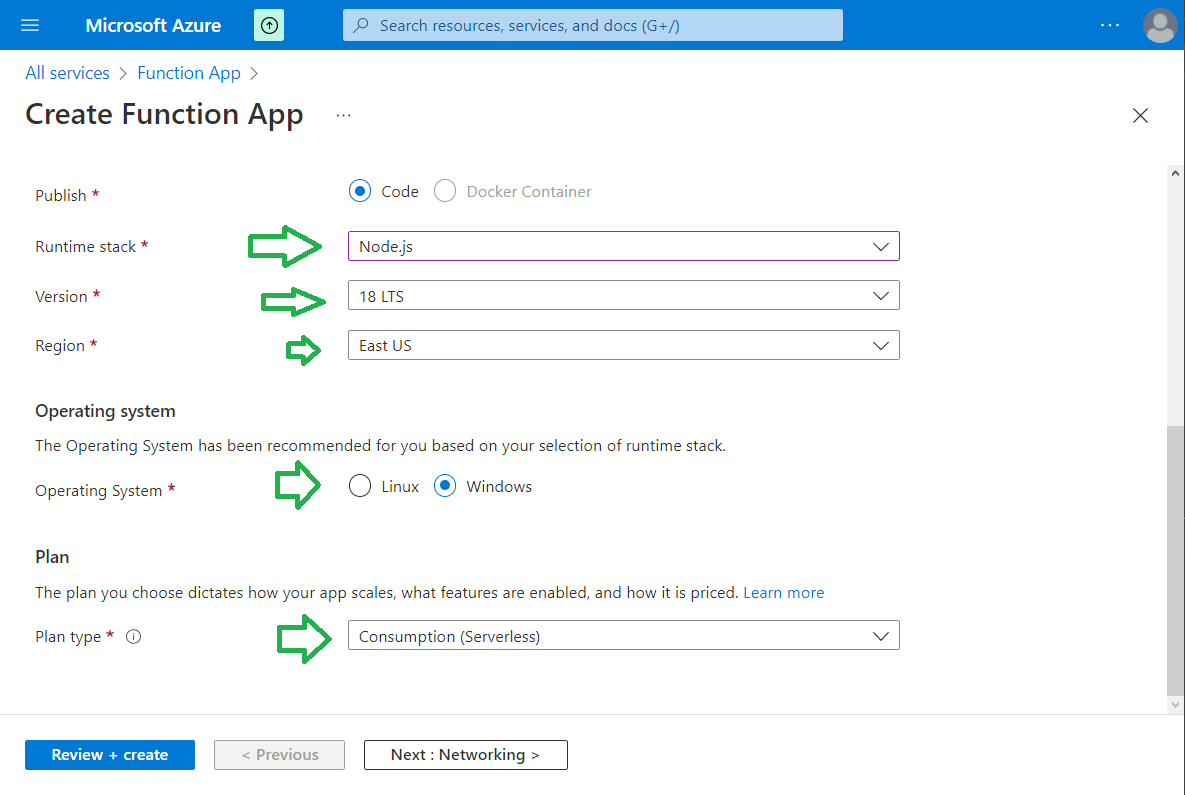The image size is (1185, 795).
Task: Click the Publish field label
Action: tap(60, 195)
